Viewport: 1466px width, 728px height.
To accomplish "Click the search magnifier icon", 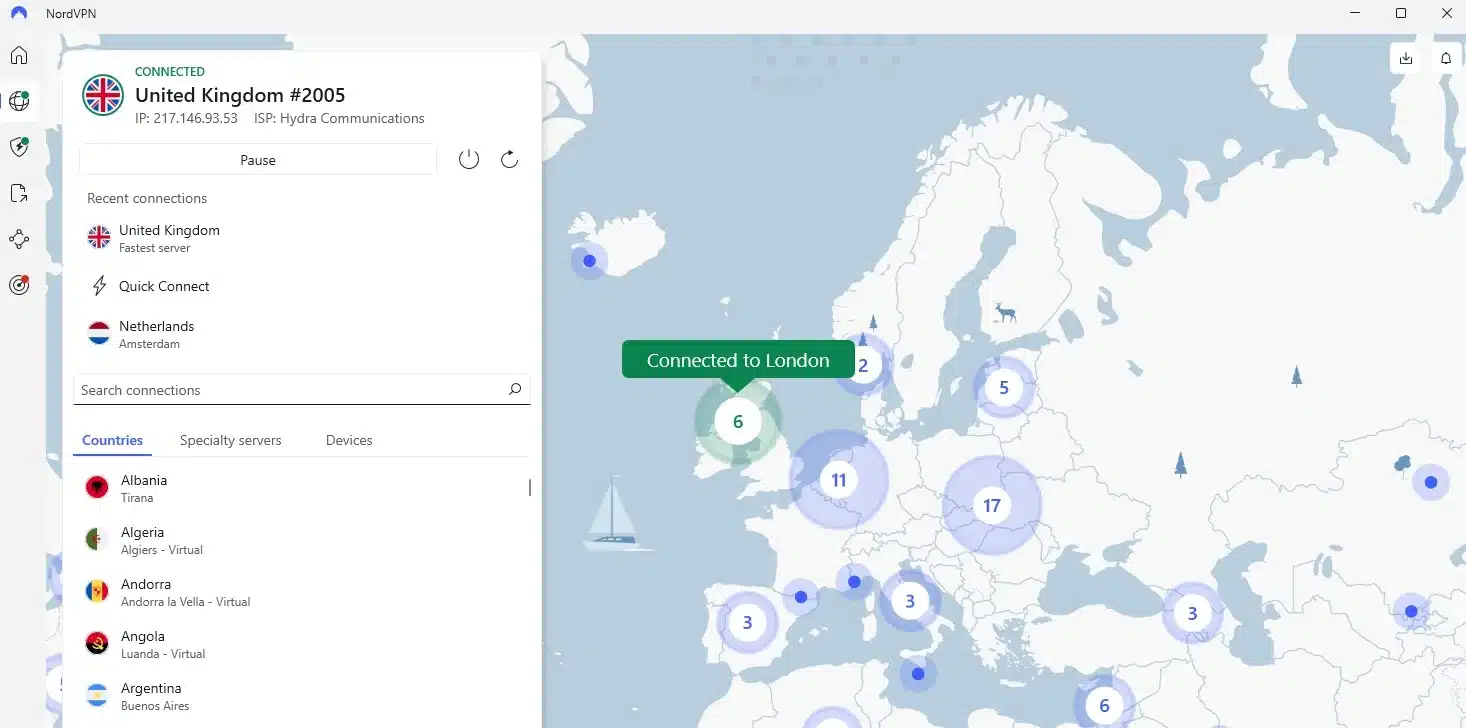I will (x=515, y=389).
